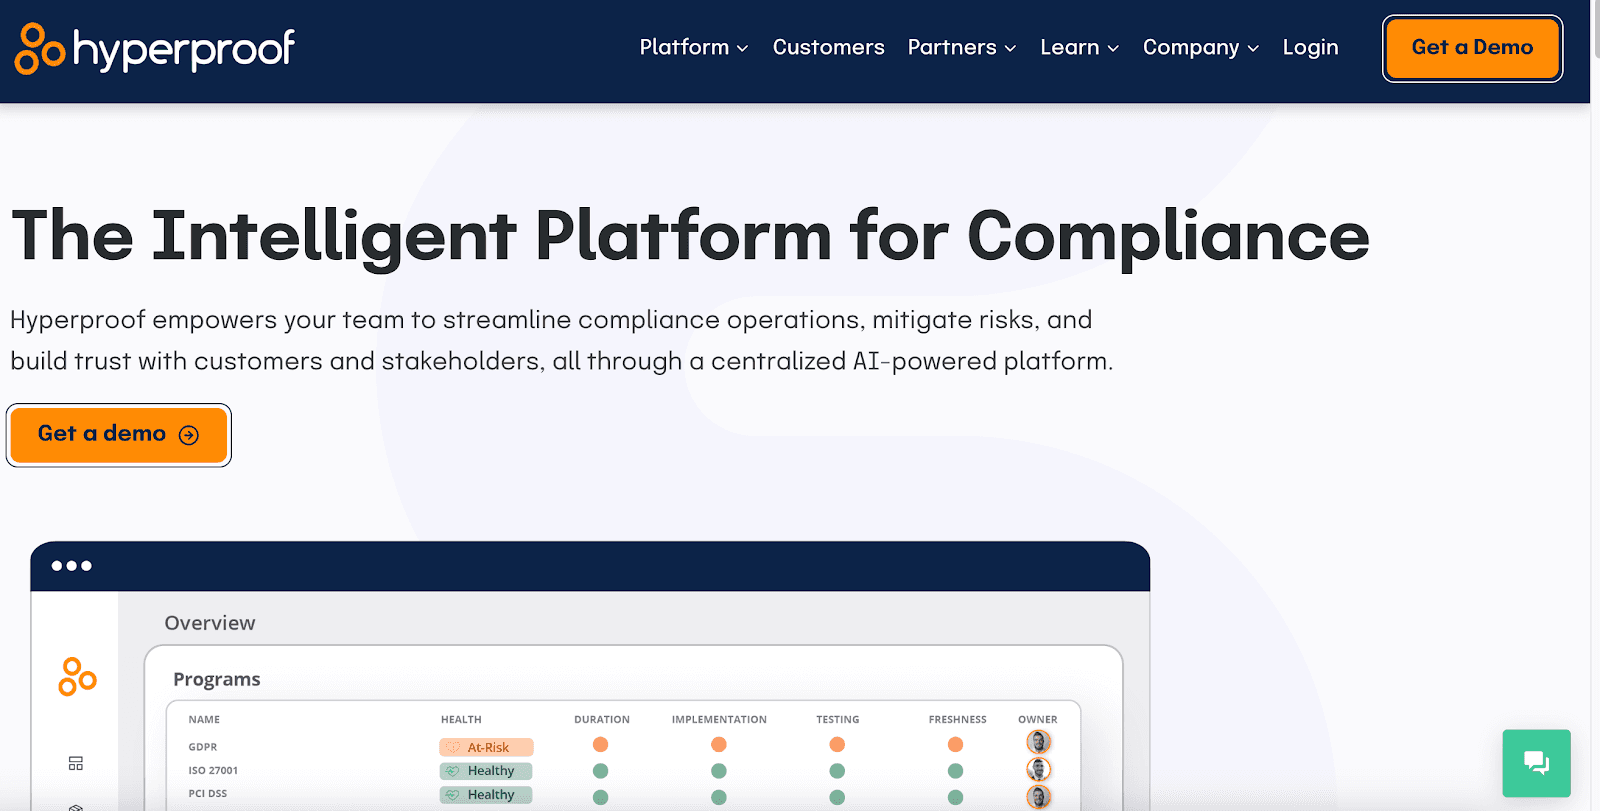Click GDPR implementation orange status dot

coord(718,744)
